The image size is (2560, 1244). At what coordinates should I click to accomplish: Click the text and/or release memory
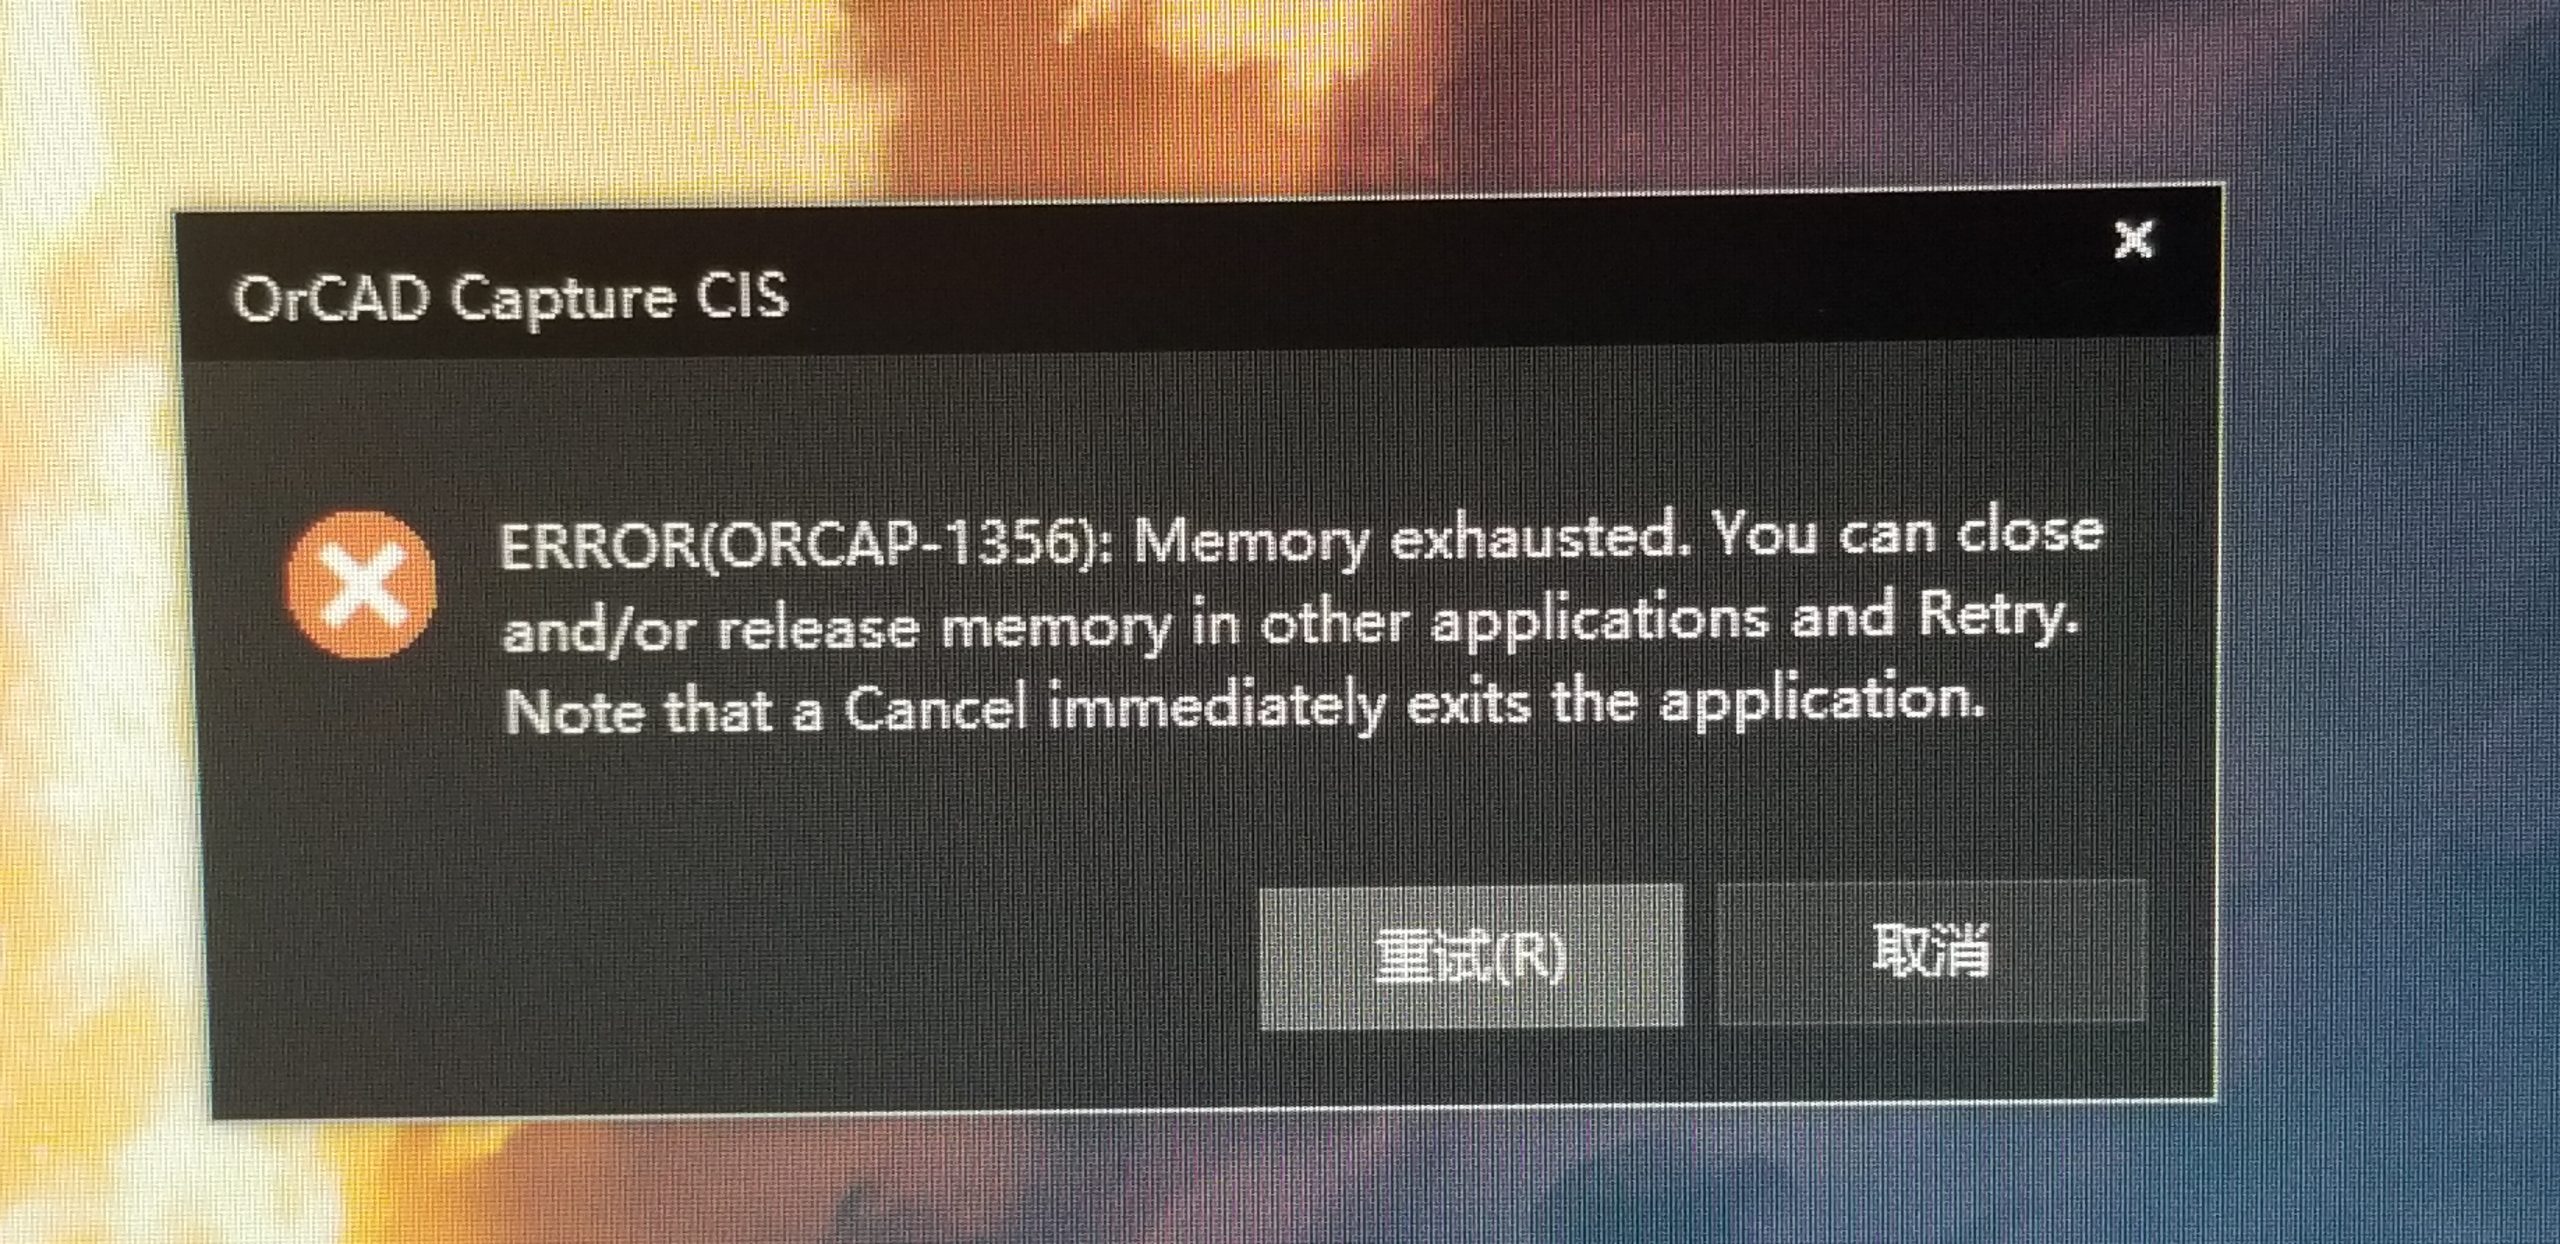pos(836,629)
